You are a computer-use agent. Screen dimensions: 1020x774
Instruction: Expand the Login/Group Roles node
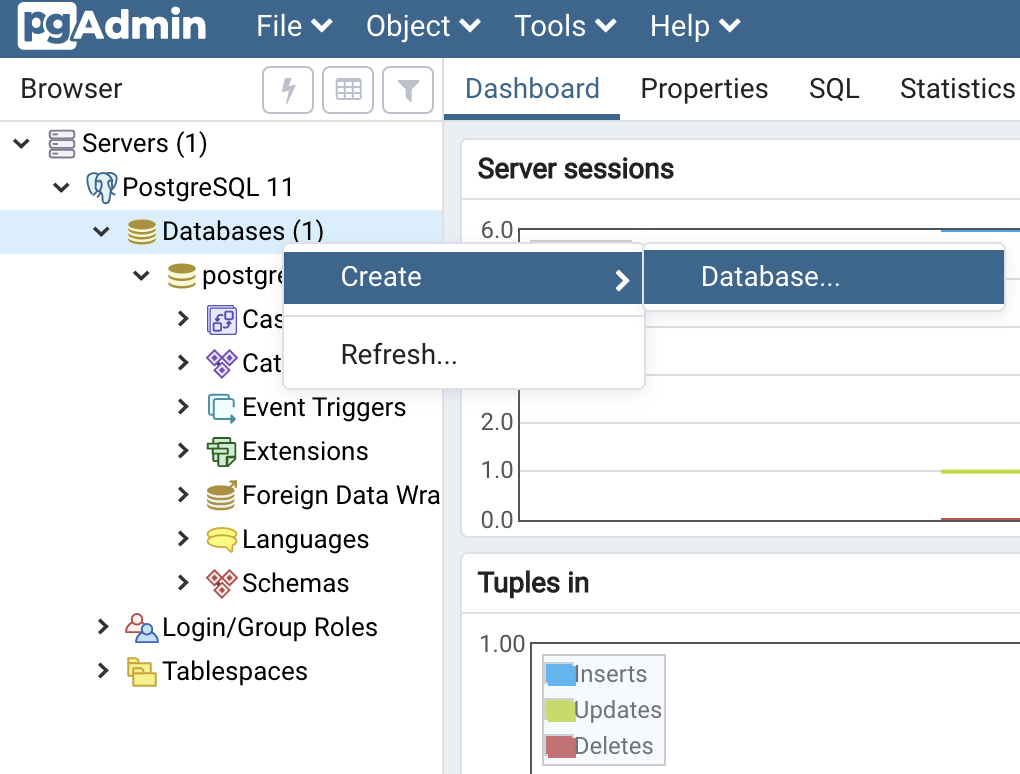coord(103,627)
